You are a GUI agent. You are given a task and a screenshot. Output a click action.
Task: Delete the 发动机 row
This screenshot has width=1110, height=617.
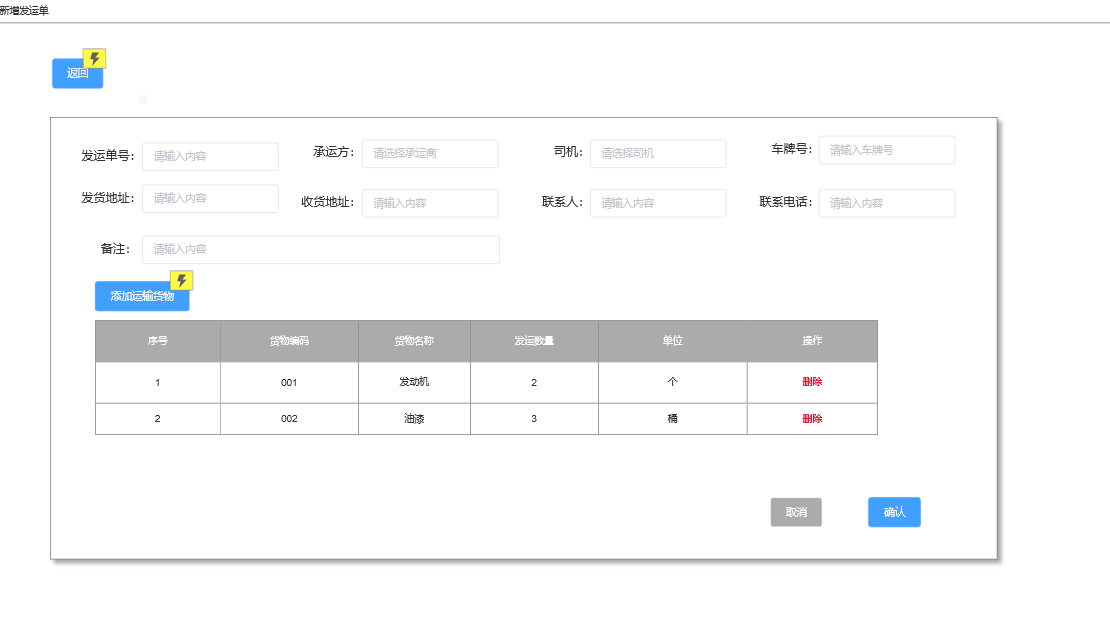tap(812, 382)
